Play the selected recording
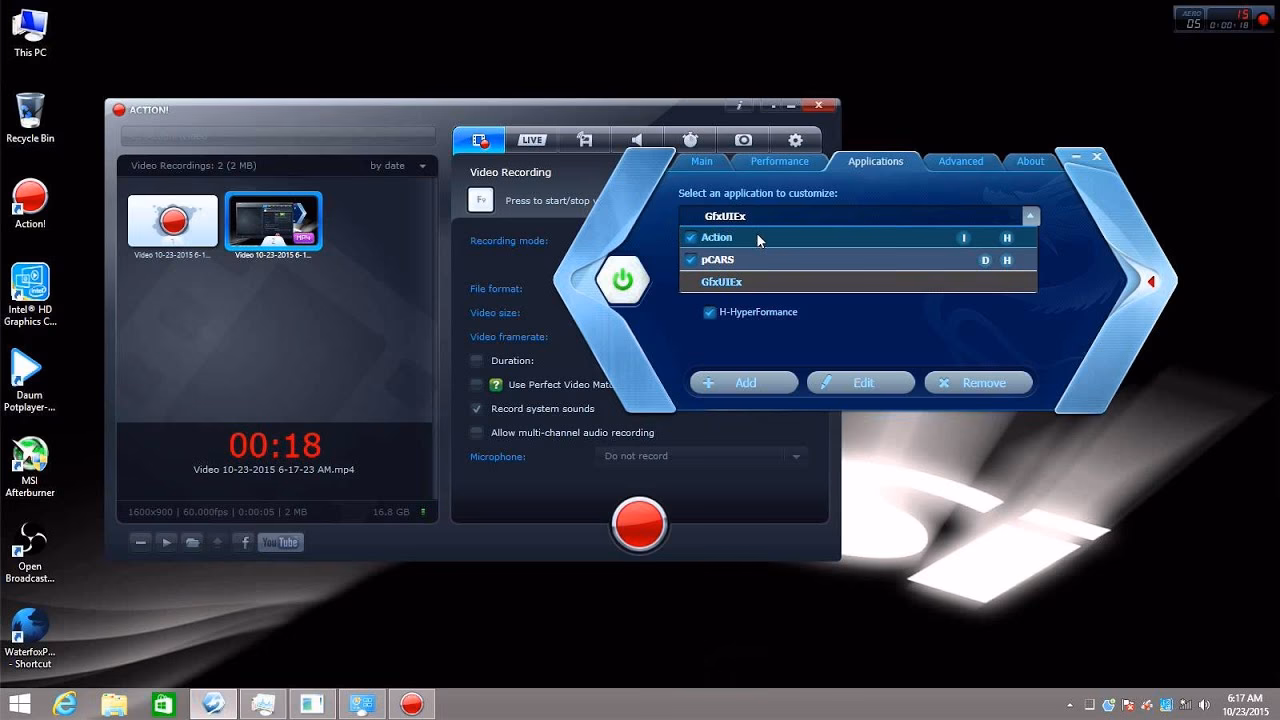1280x720 pixels. point(167,542)
